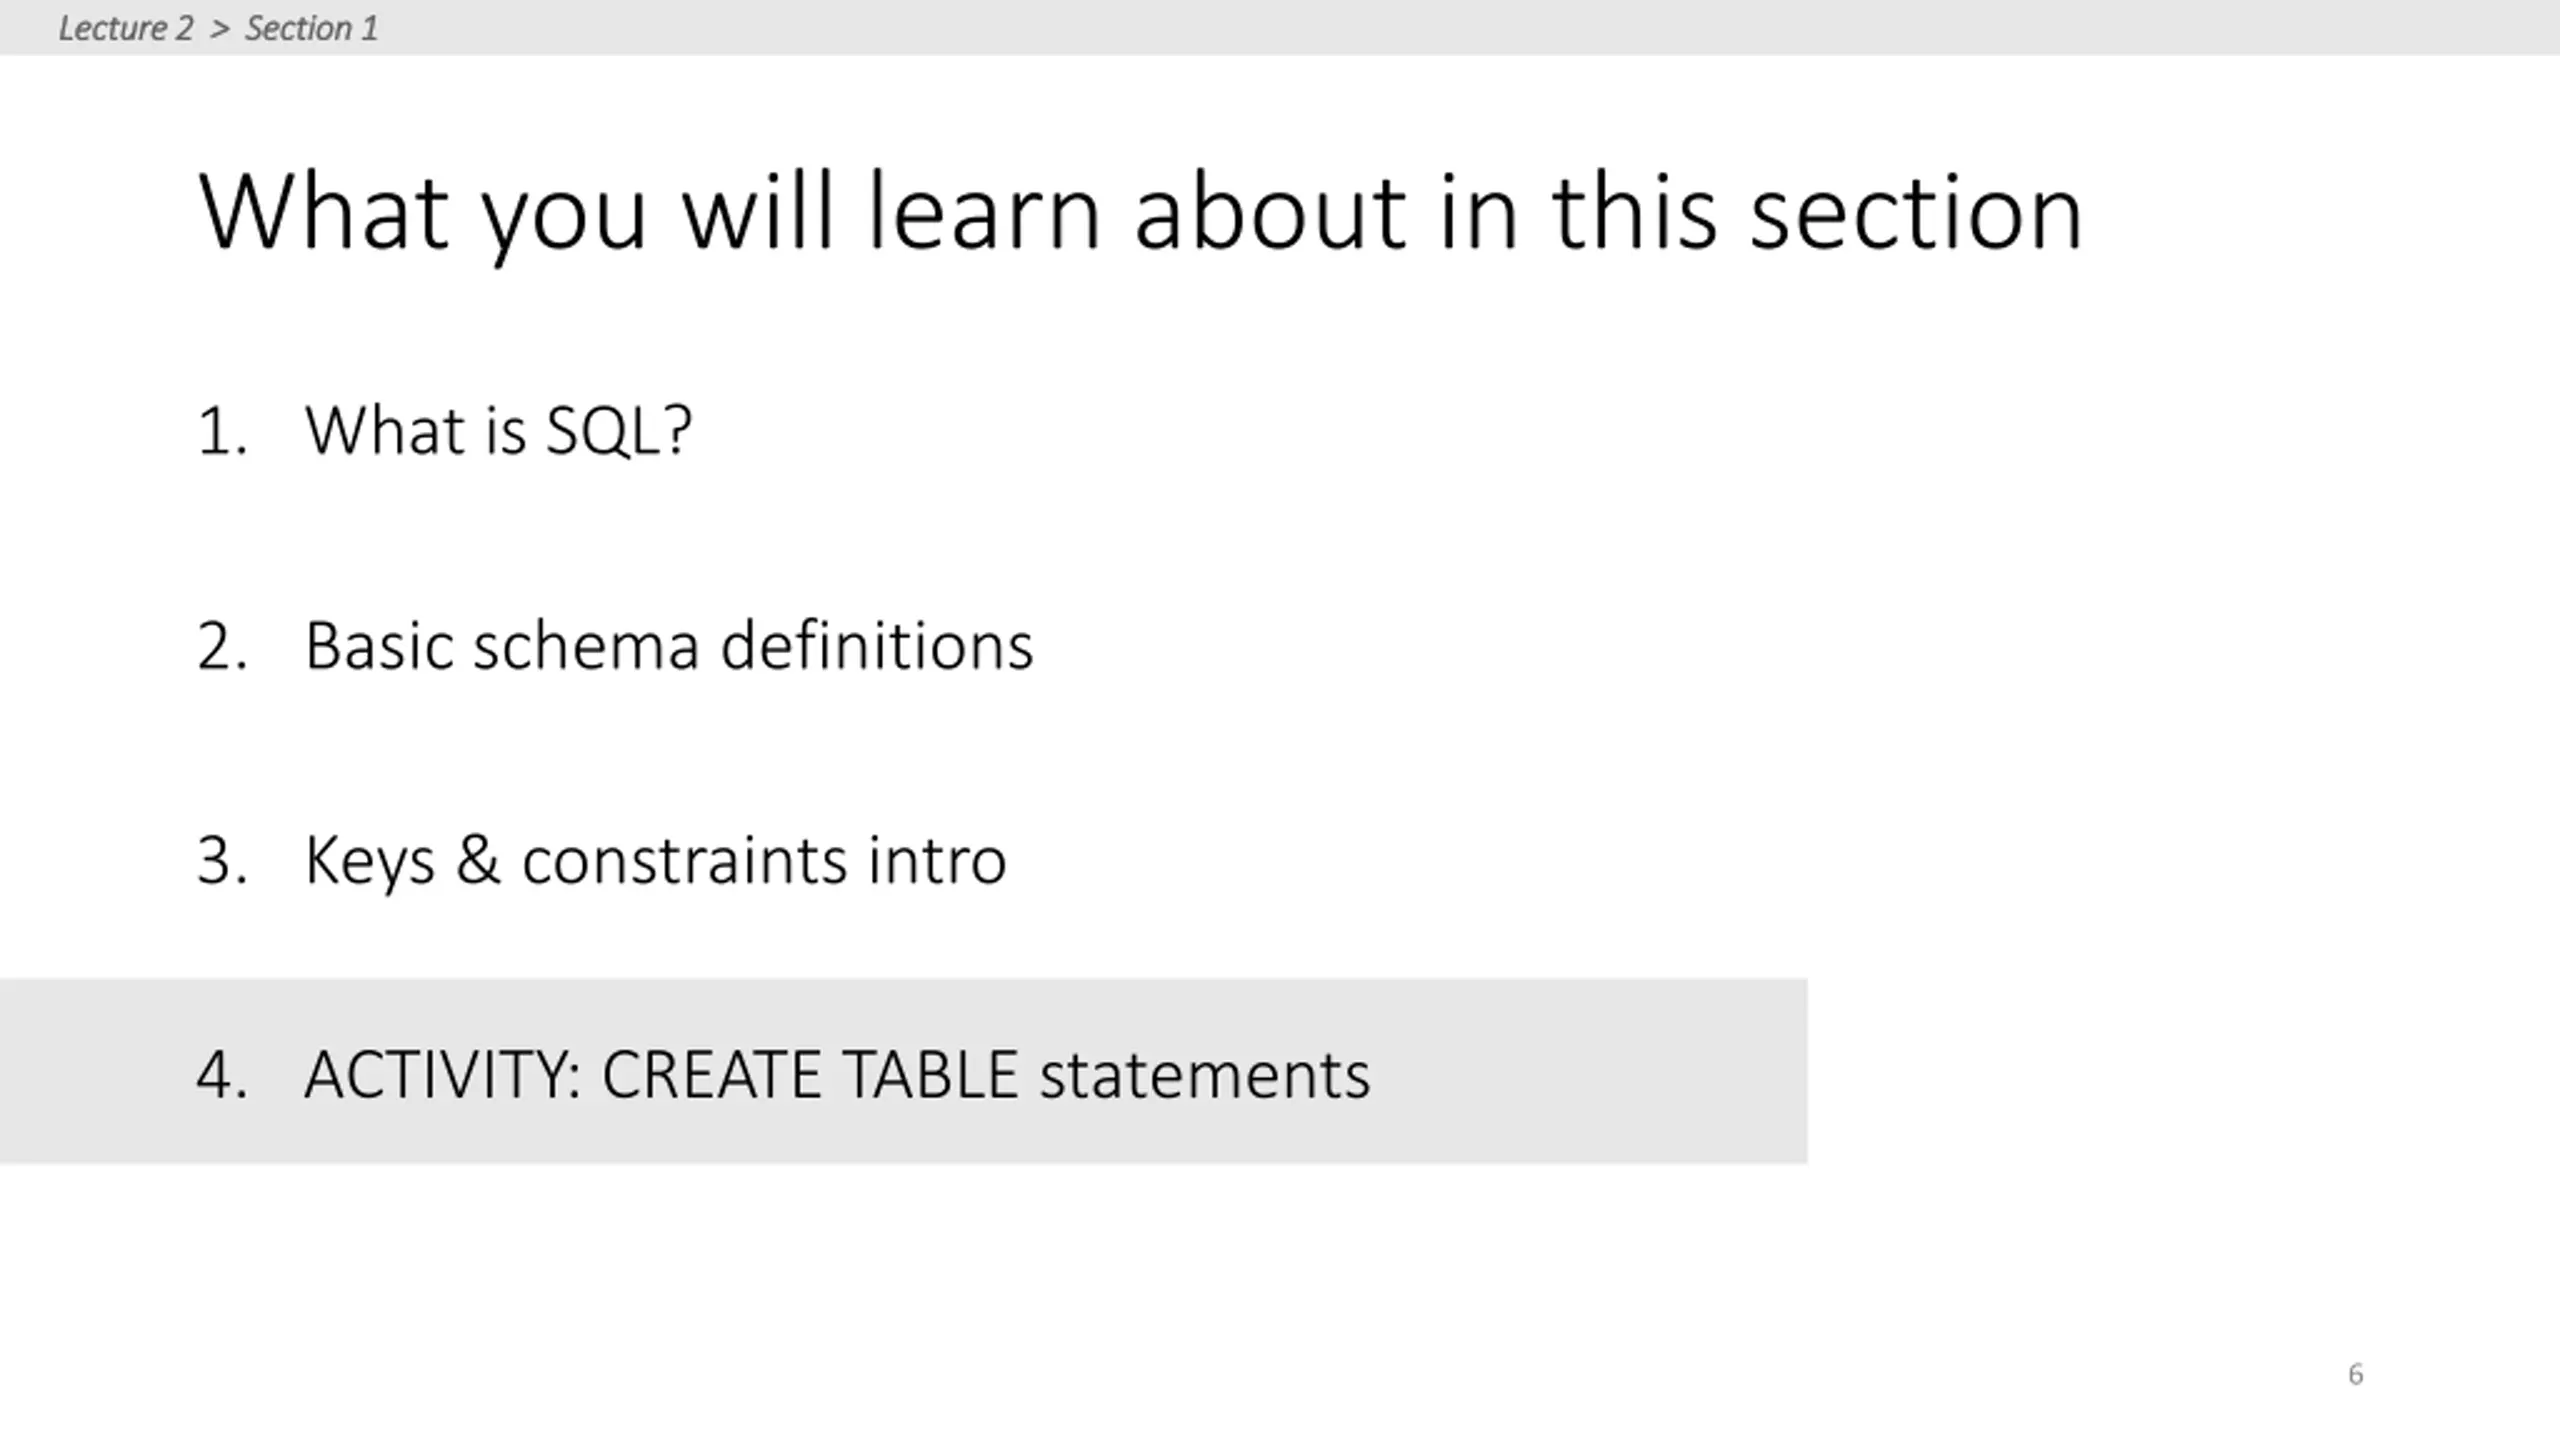This screenshot has width=2560, height=1440.
Task: Click the "Section 1" breadcrumb text
Action: coord(312,28)
